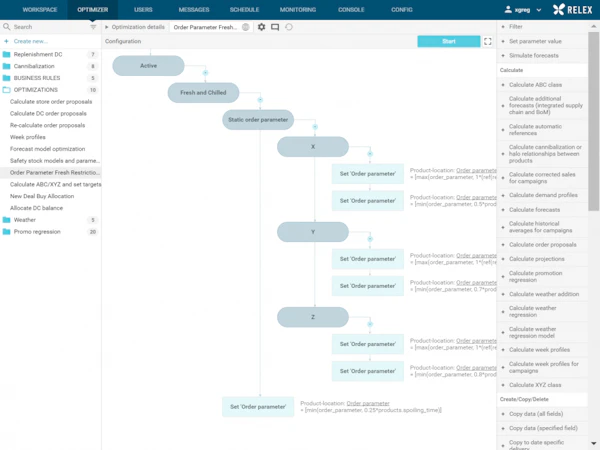Click the plus icon for Create new
This screenshot has width=600, height=450.
(x=6, y=41)
